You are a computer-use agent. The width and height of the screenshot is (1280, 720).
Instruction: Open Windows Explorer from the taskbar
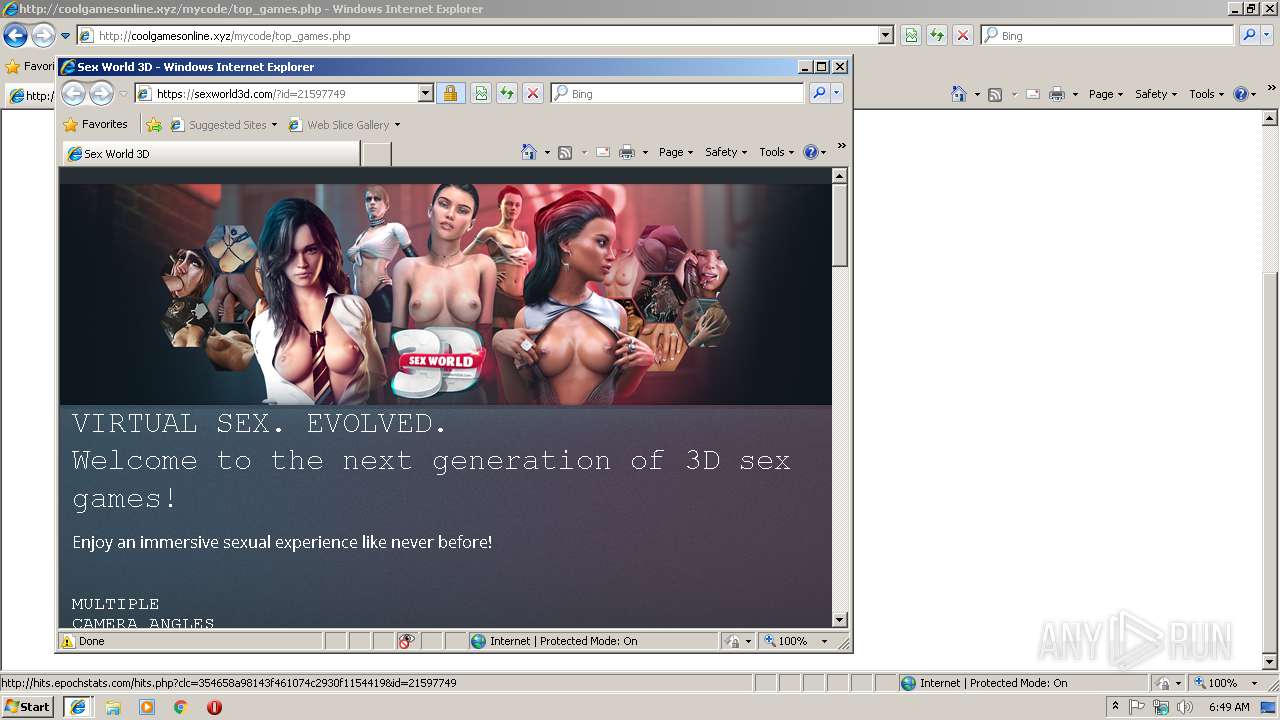(x=112, y=707)
